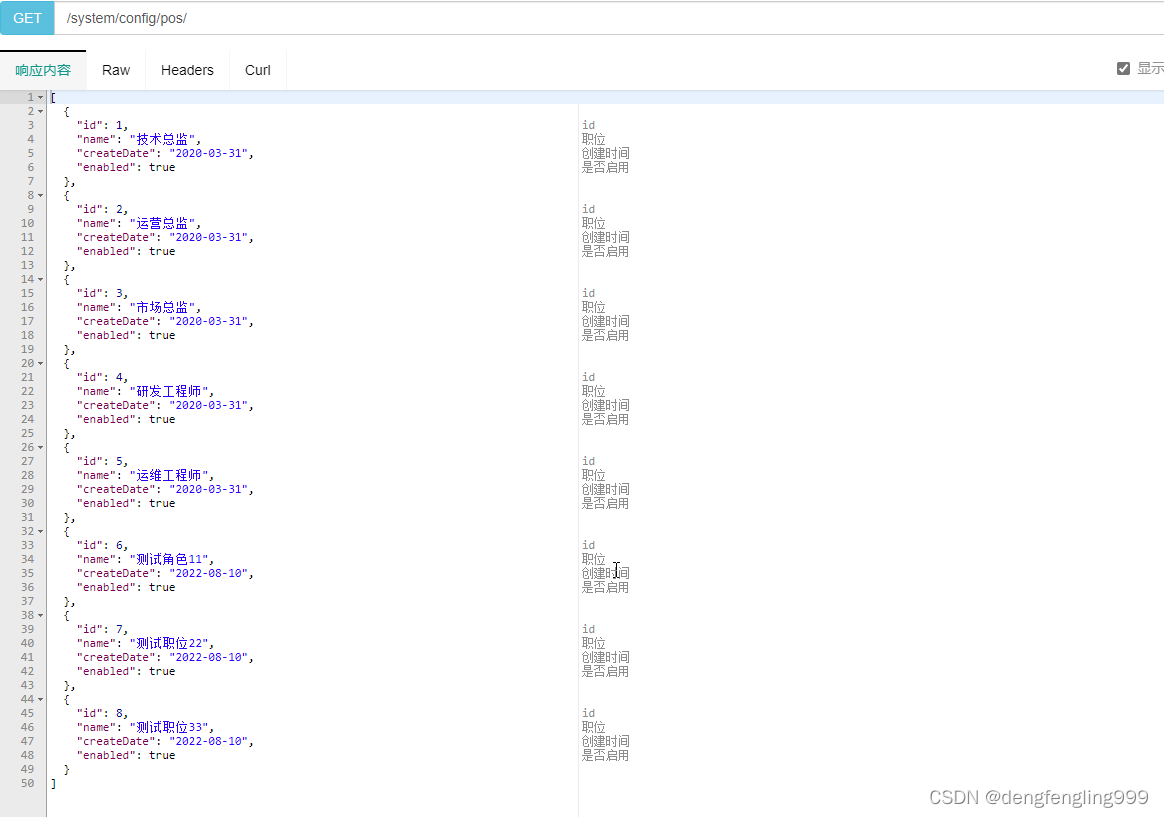Click the name value "运维工程师"
The image size is (1164, 817).
[x=169, y=475]
